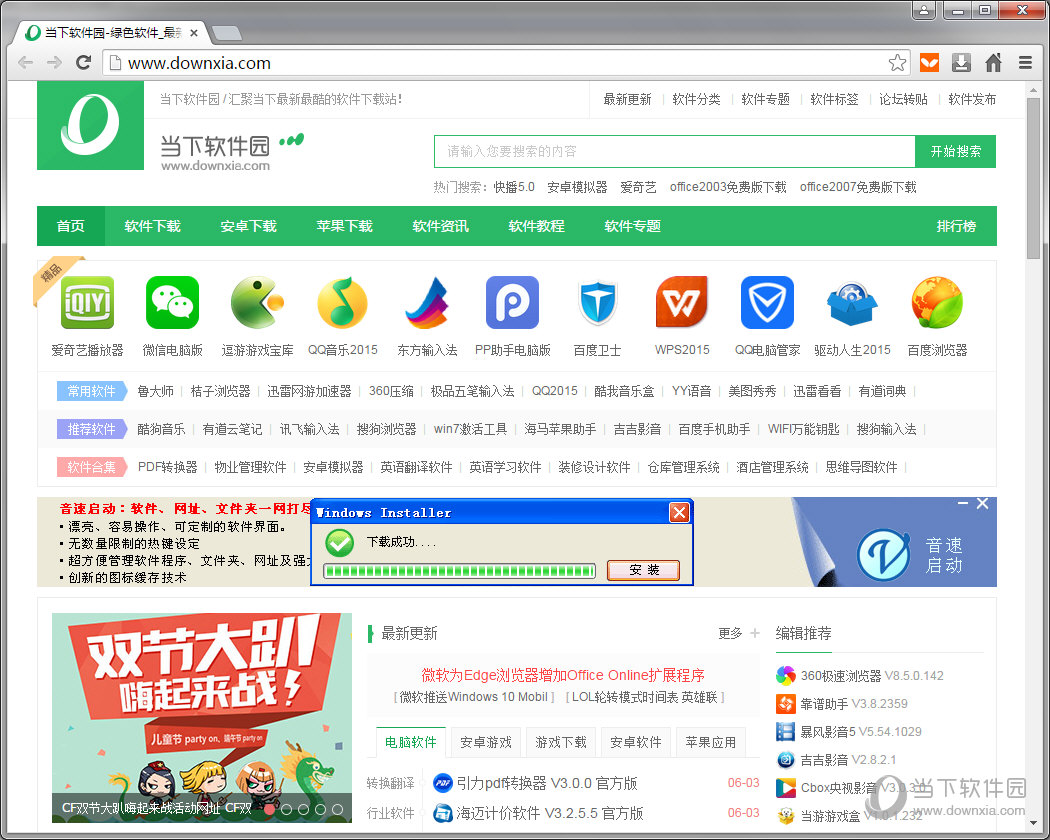Image resolution: width=1050 pixels, height=840 pixels.
Task: Open the 爱奇艺播放器 app icon
Action: point(87,303)
